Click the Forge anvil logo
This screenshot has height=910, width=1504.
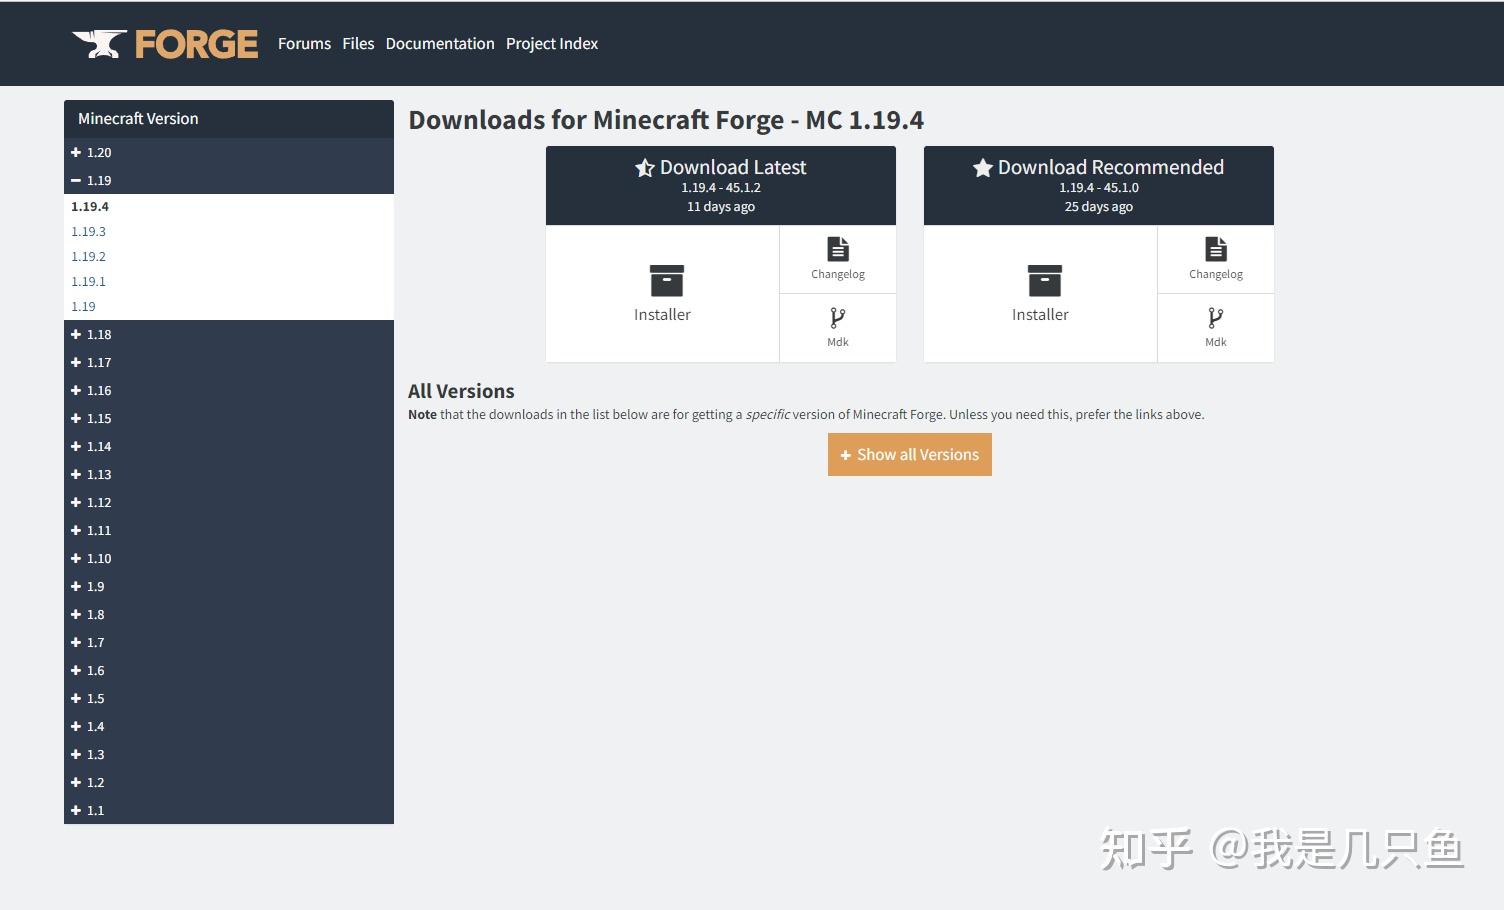100,42
